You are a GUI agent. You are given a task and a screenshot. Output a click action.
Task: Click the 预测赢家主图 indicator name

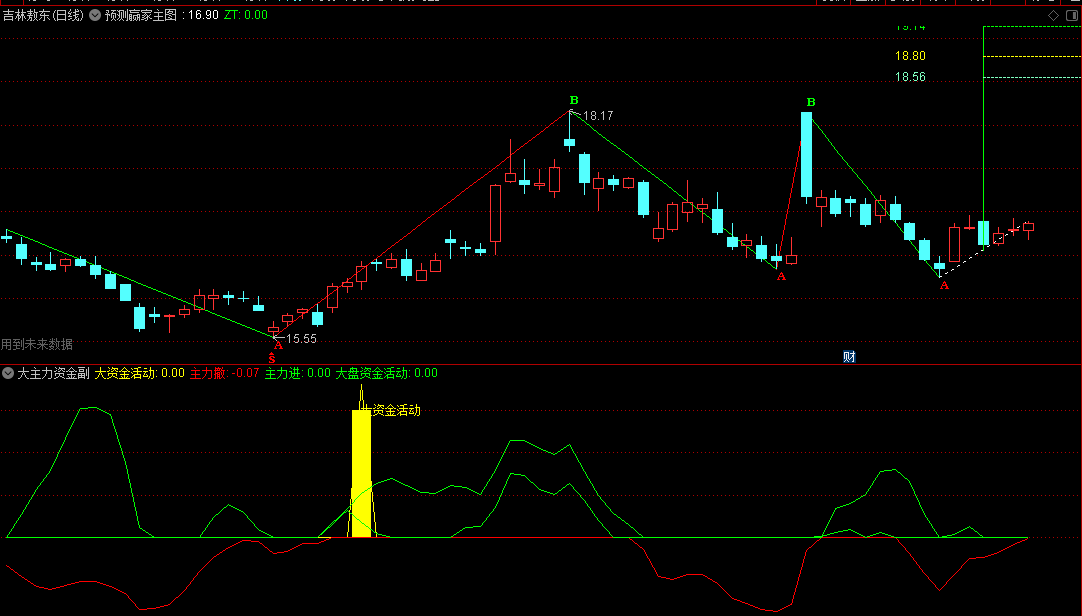pyautogui.click(x=141, y=15)
